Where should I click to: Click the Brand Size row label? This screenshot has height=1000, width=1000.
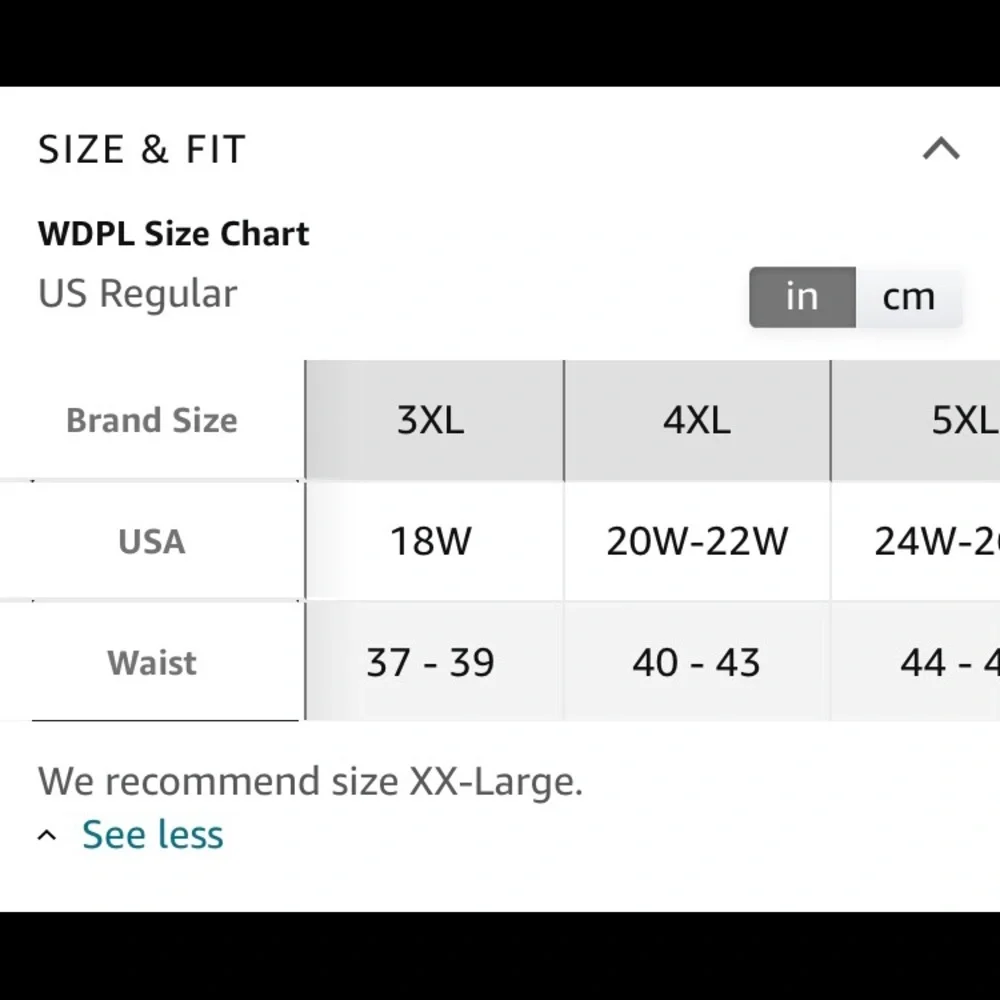click(152, 420)
